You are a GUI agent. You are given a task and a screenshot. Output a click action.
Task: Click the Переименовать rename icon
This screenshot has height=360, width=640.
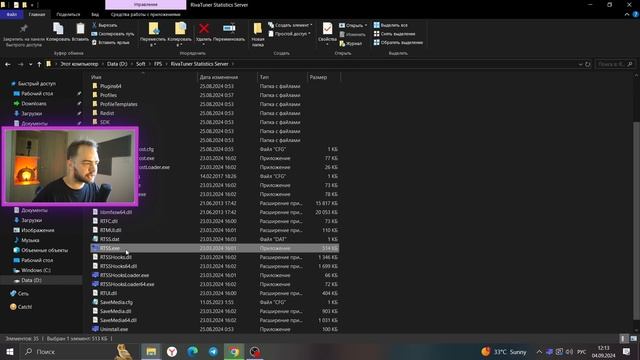click(x=229, y=28)
